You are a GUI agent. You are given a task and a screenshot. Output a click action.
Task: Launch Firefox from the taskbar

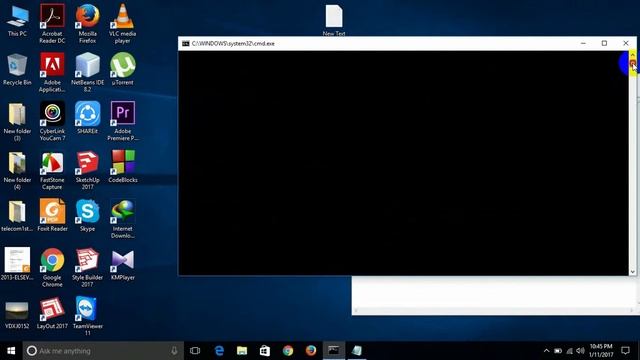(x=311, y=351)
